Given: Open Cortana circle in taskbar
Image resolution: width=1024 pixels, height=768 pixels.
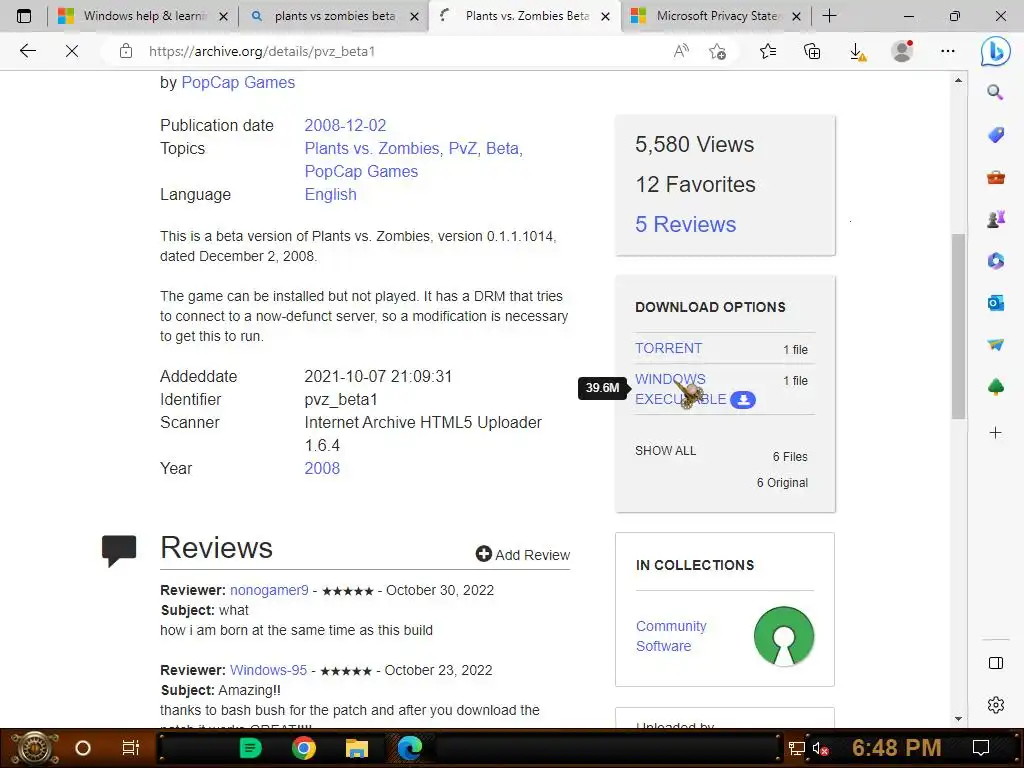Looking at the screenshot, I should coord(83,748).
